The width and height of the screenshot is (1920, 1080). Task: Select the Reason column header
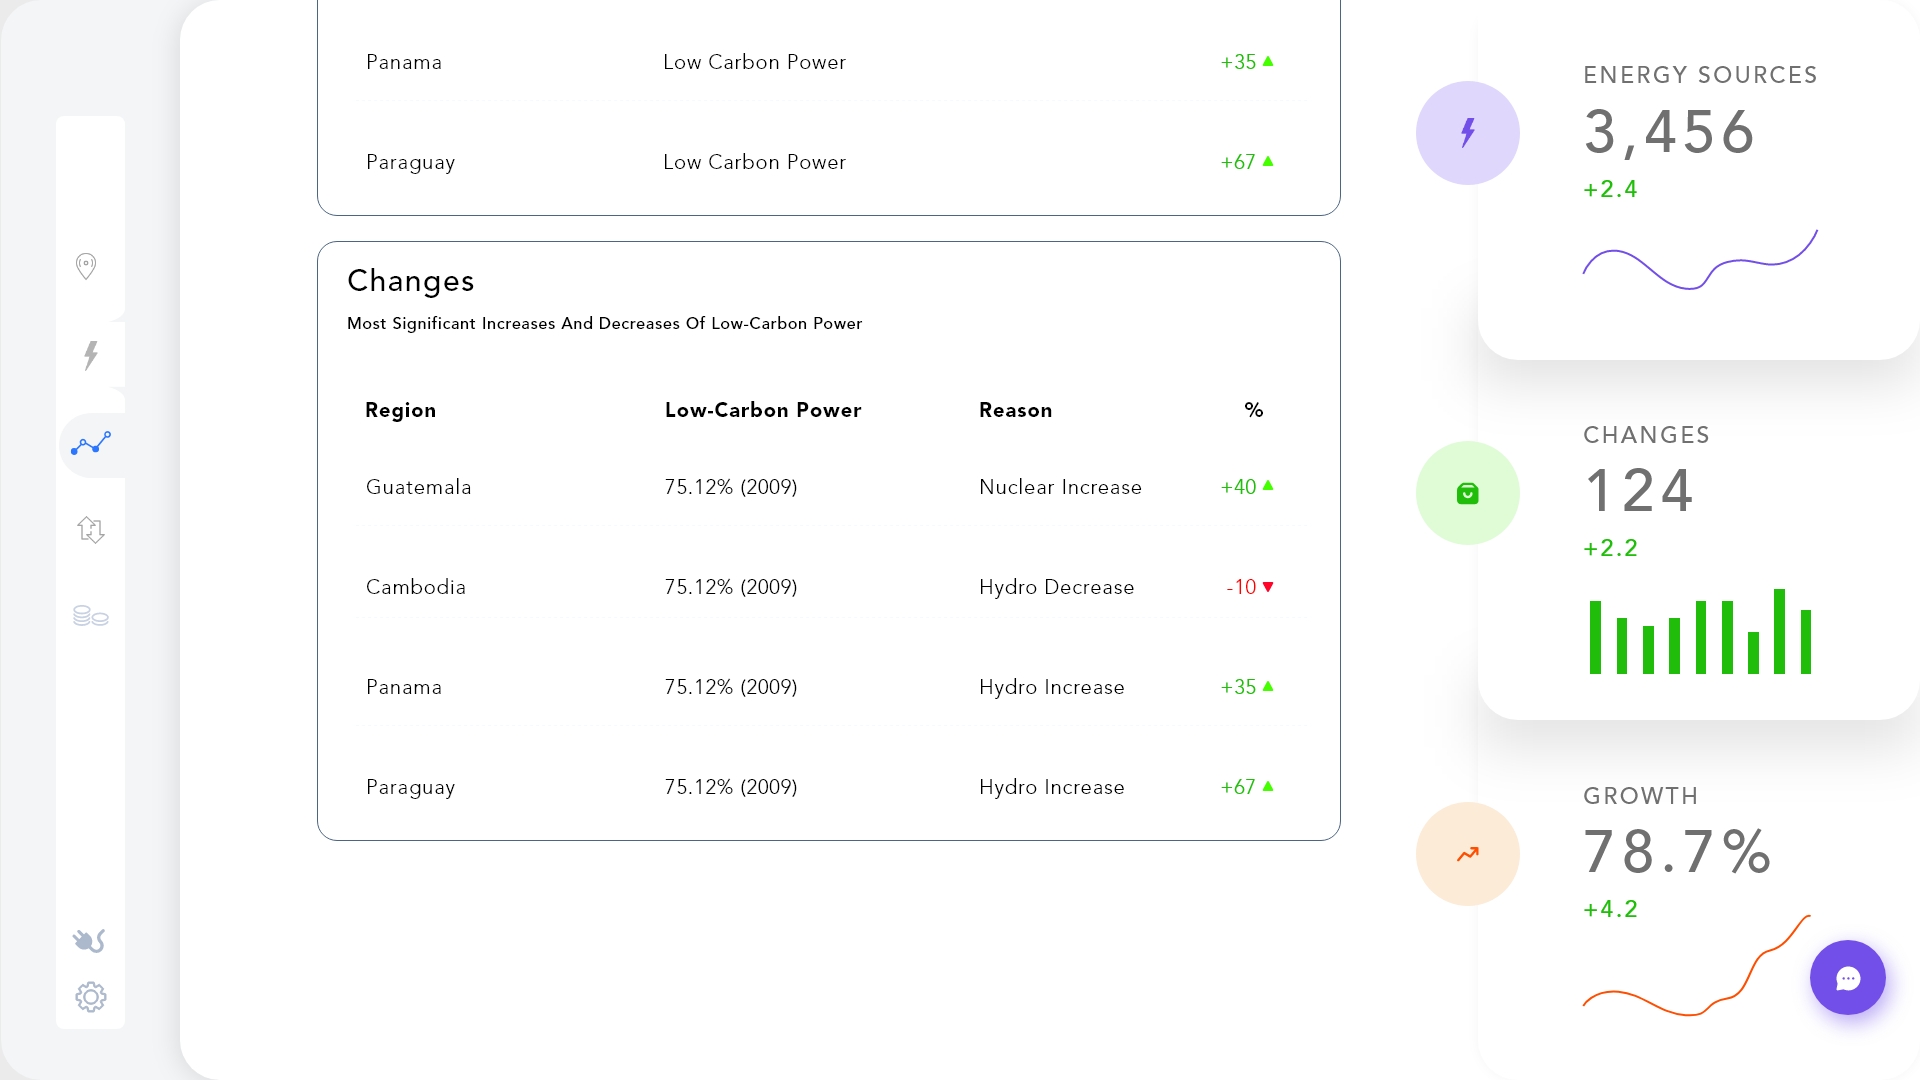pos(1015,410)
